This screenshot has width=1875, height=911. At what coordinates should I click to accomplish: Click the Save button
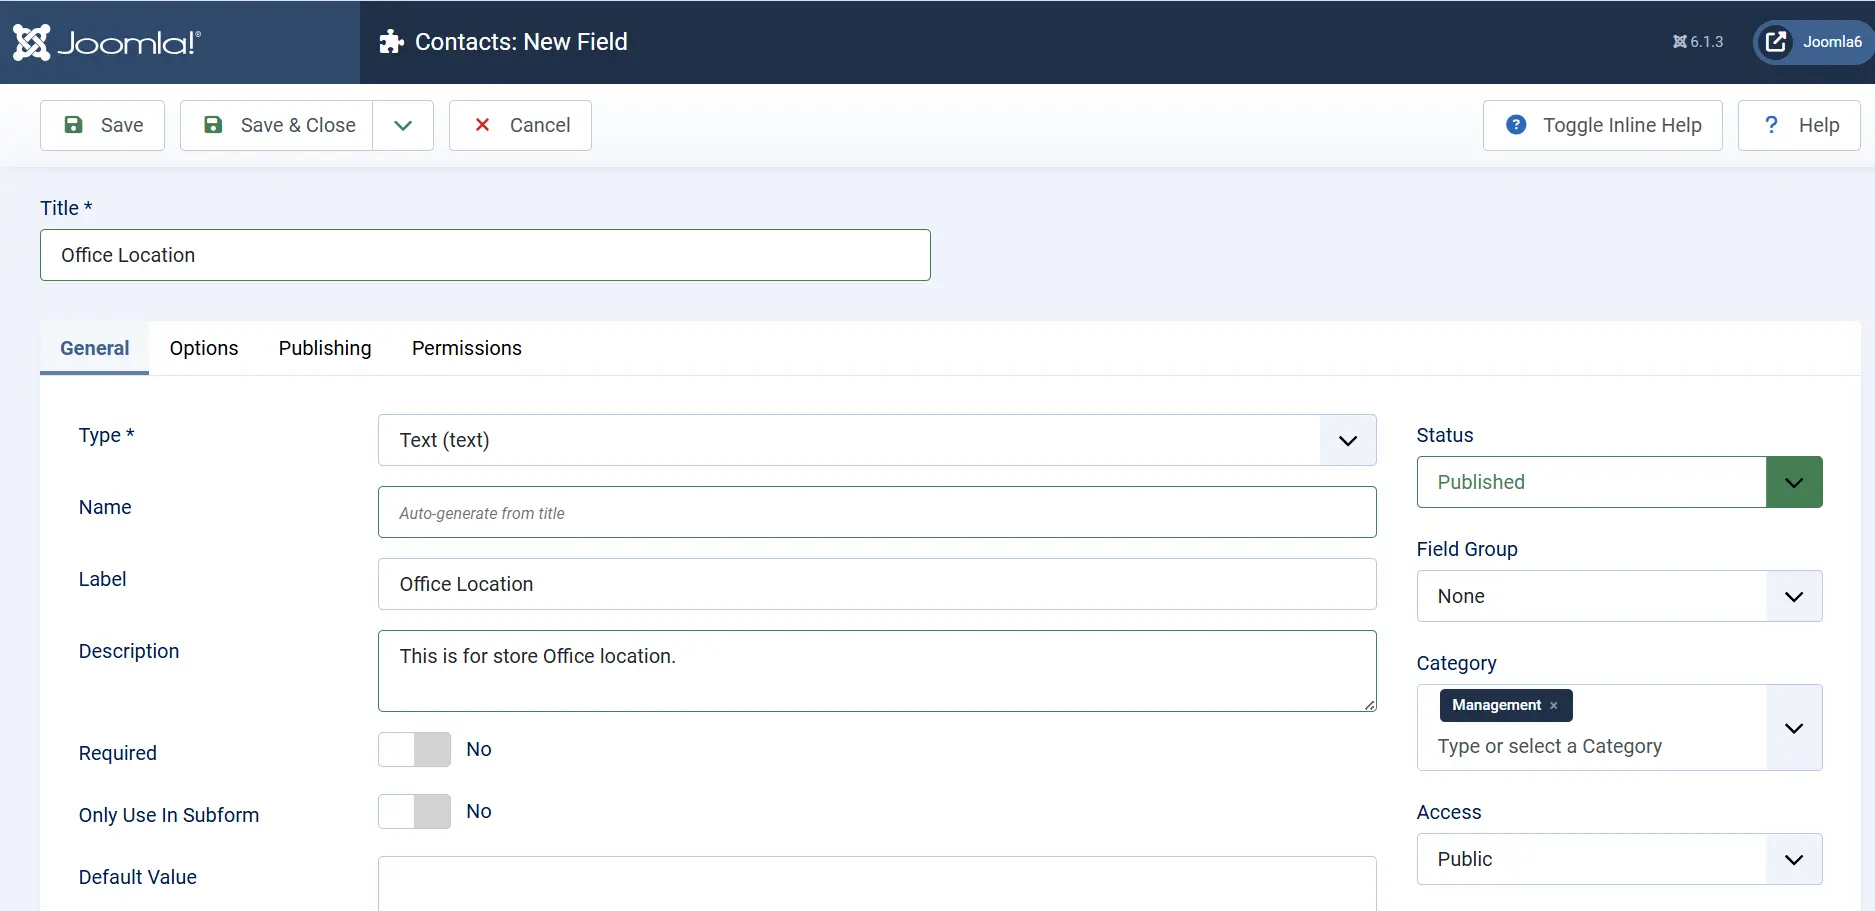(x=103, y=125)
